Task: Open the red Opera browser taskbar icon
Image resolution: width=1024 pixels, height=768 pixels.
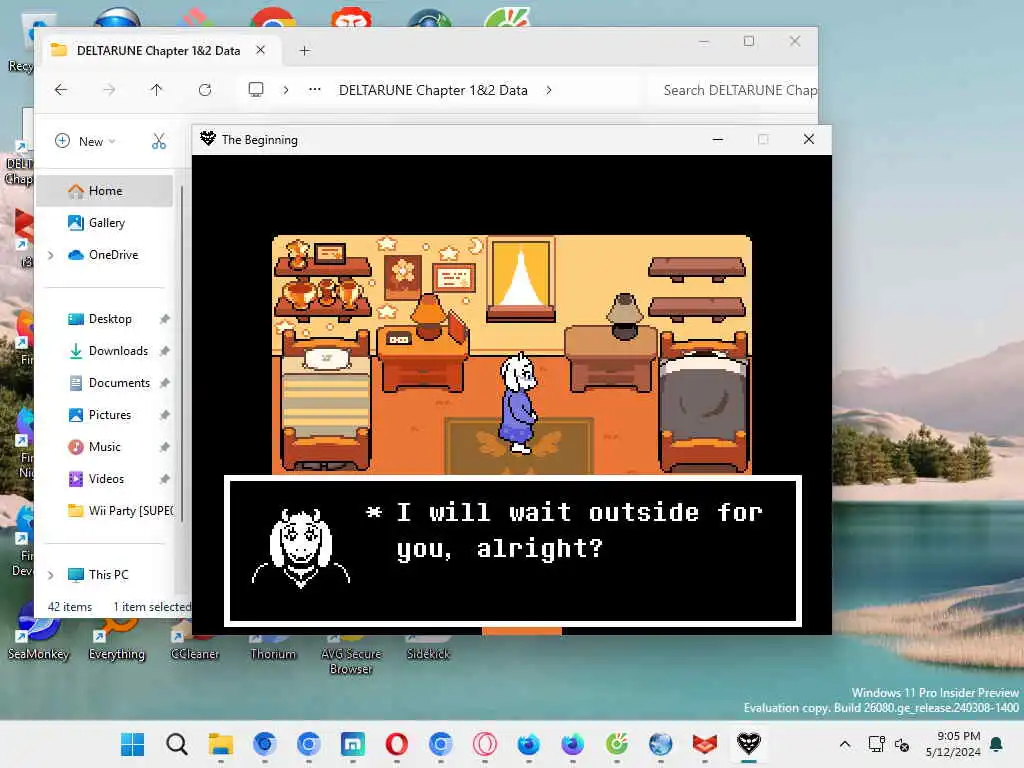Action: [396, 744]
